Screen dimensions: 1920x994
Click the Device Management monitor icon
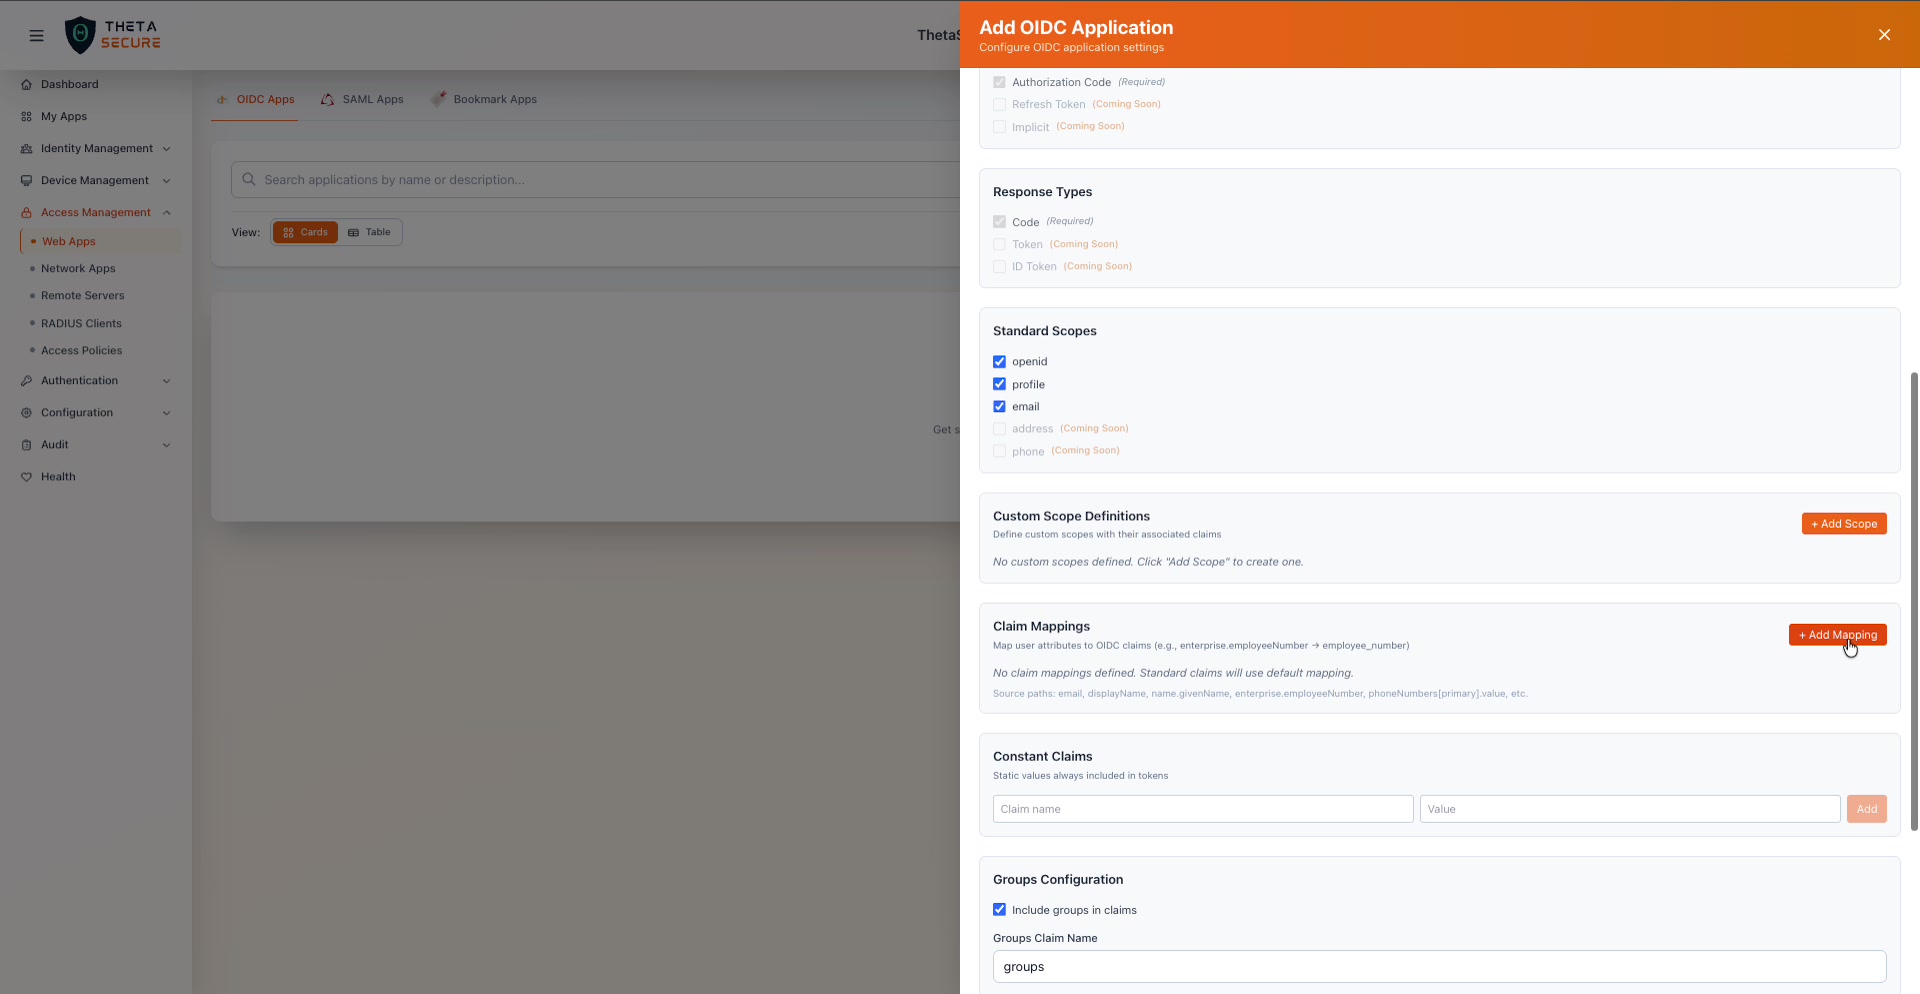click(x=27, y=180)
